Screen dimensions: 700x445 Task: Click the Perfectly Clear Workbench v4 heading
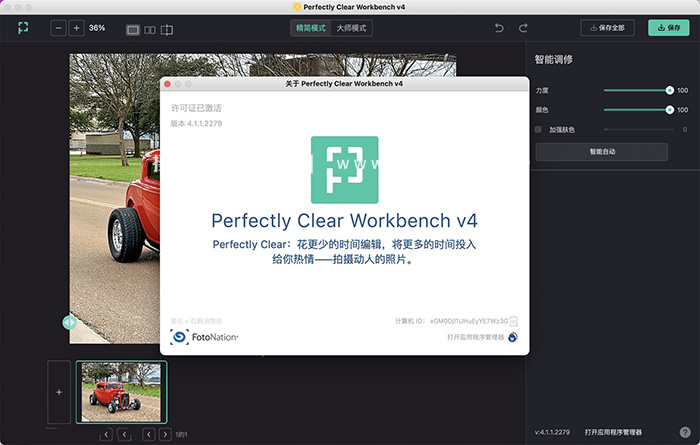[x=345, y=221]
